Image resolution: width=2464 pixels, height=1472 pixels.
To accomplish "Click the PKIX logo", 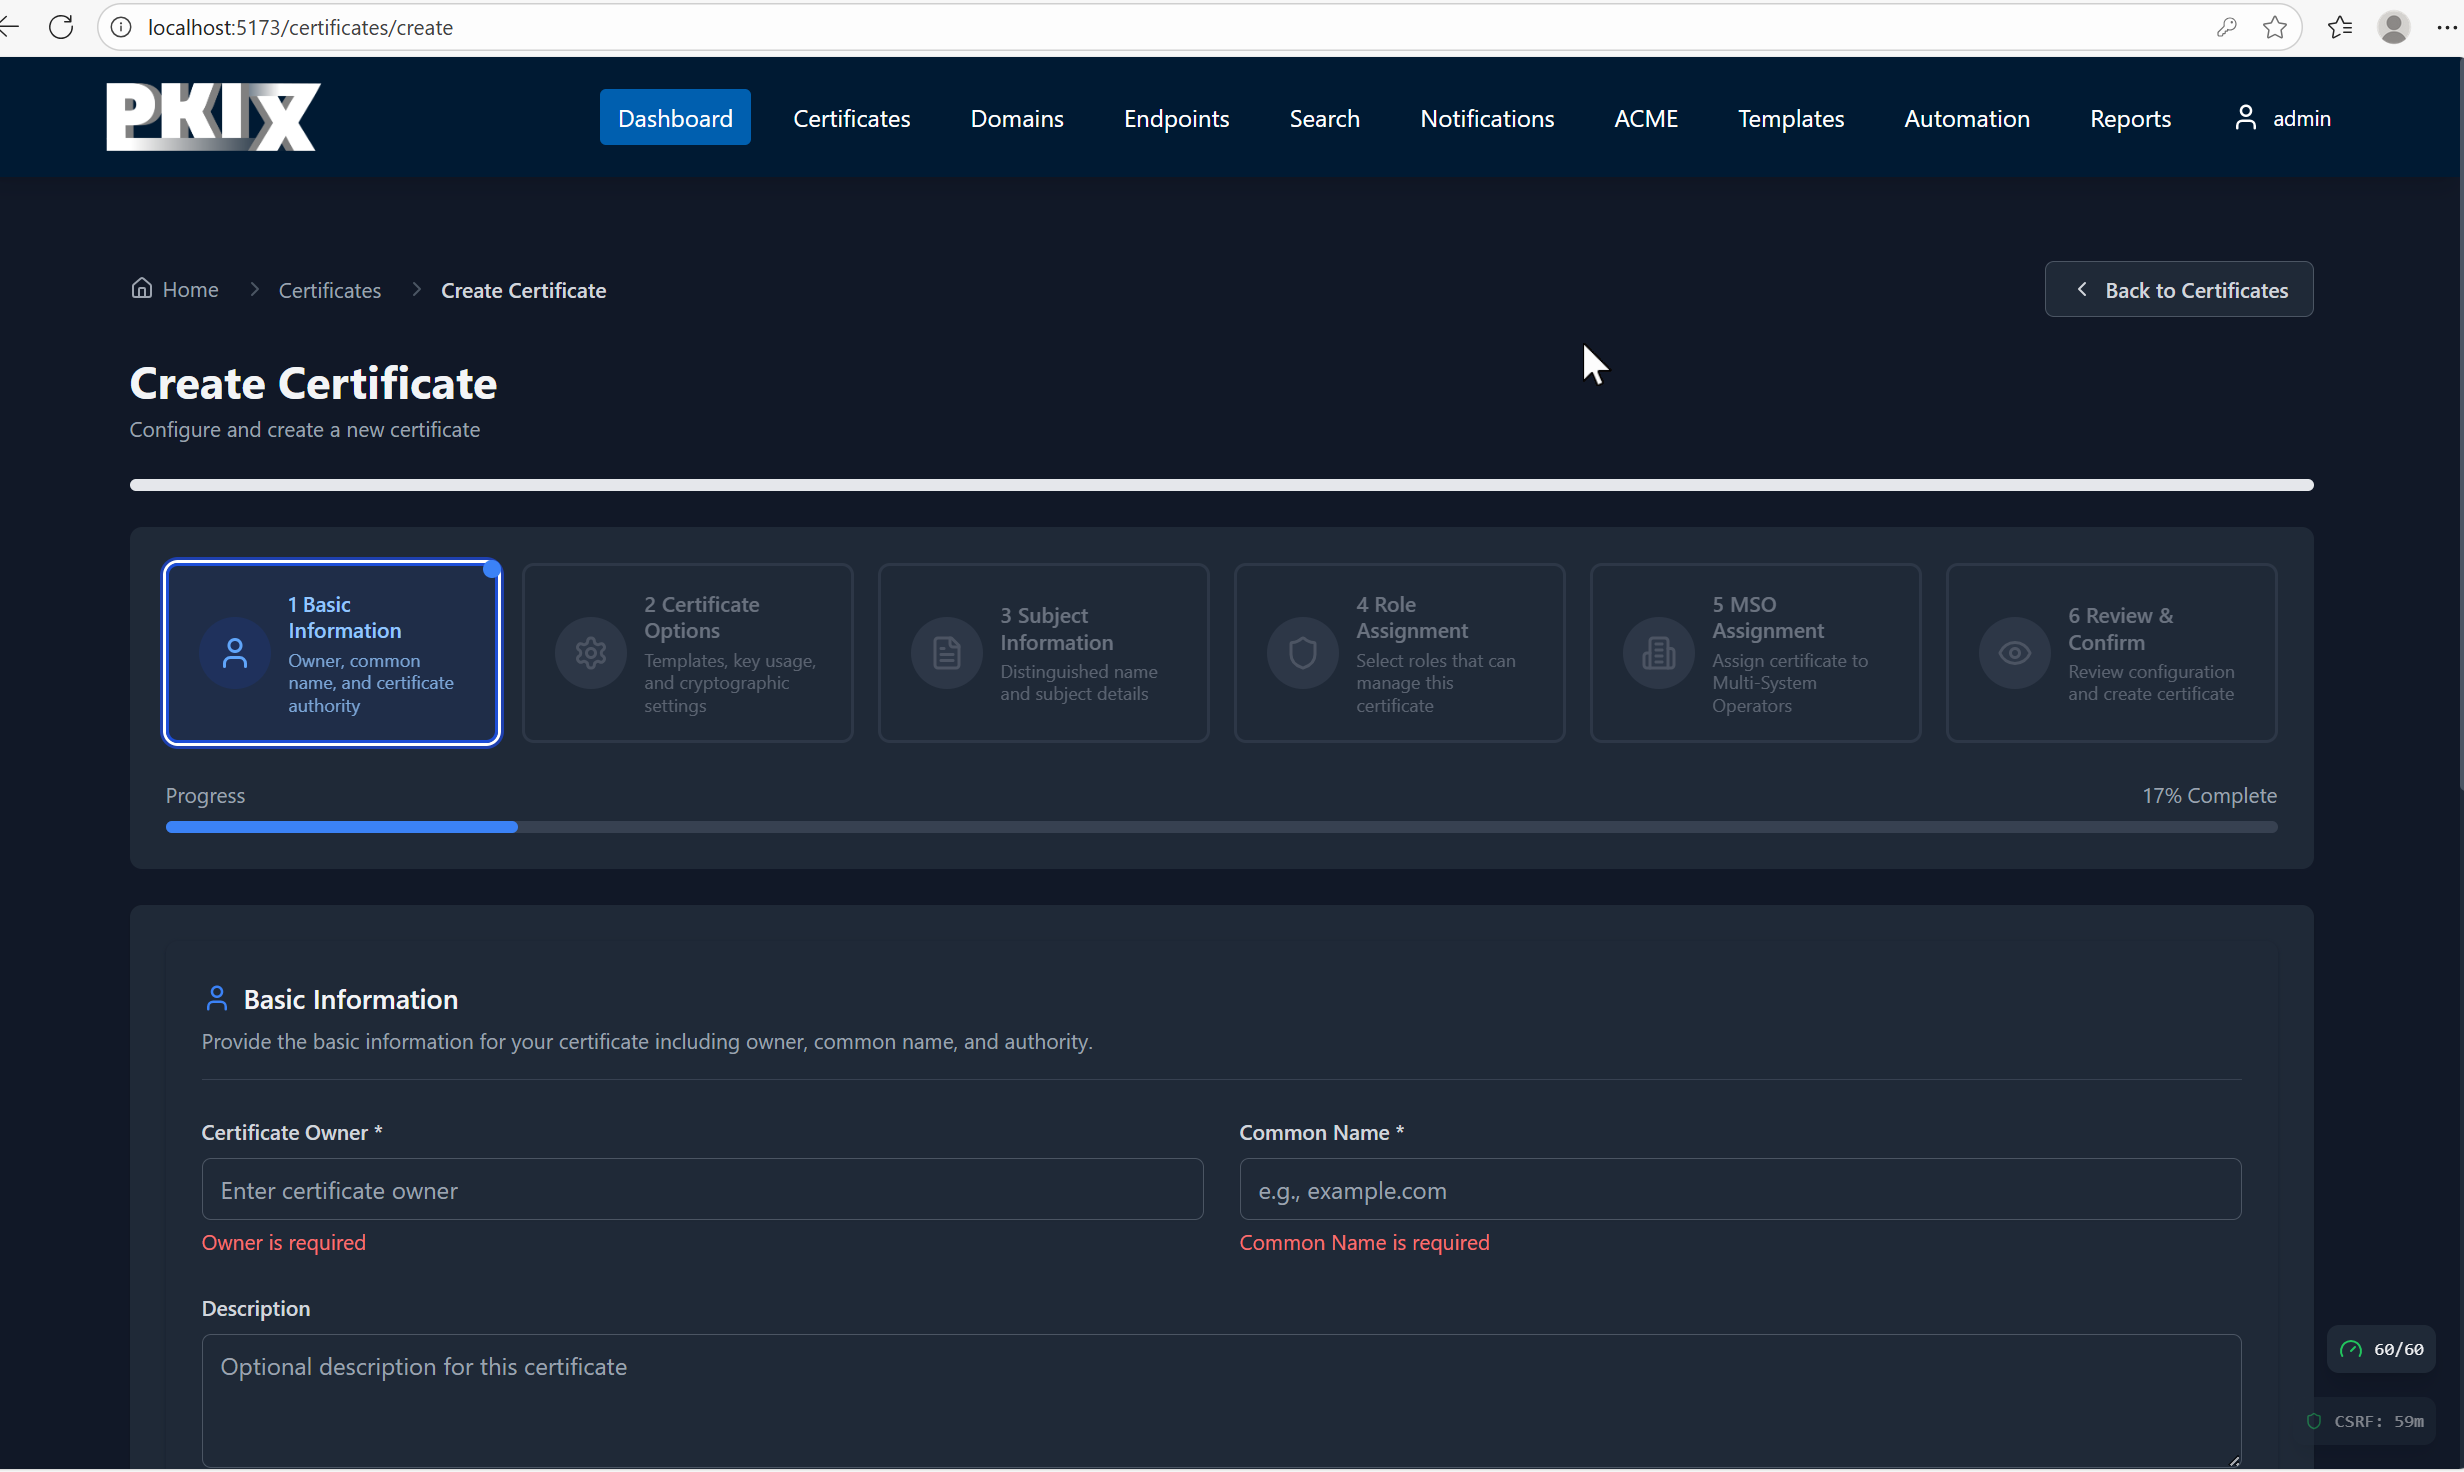I will [213, 117].
